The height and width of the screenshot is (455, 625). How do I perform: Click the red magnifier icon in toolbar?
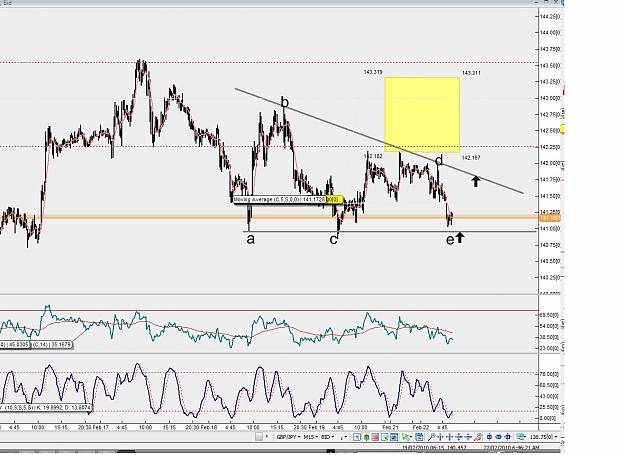pos(478,437)
